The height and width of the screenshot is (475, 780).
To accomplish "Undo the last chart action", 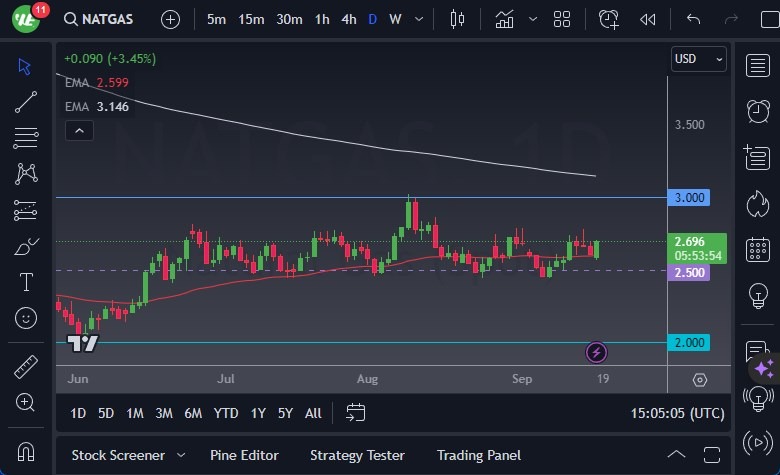I will (693, 19).
